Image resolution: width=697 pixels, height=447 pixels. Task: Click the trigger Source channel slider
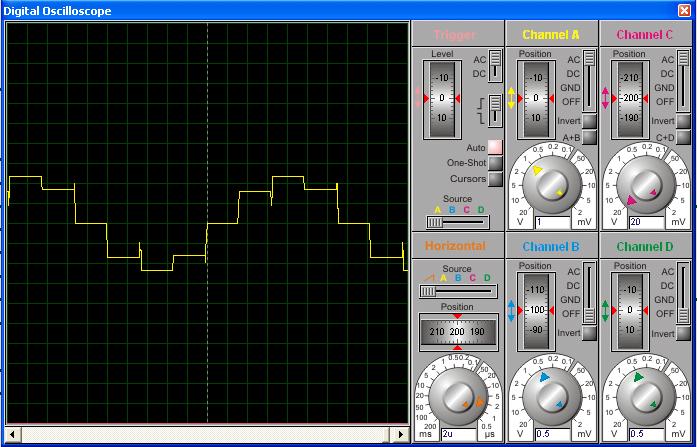point(457,222)
